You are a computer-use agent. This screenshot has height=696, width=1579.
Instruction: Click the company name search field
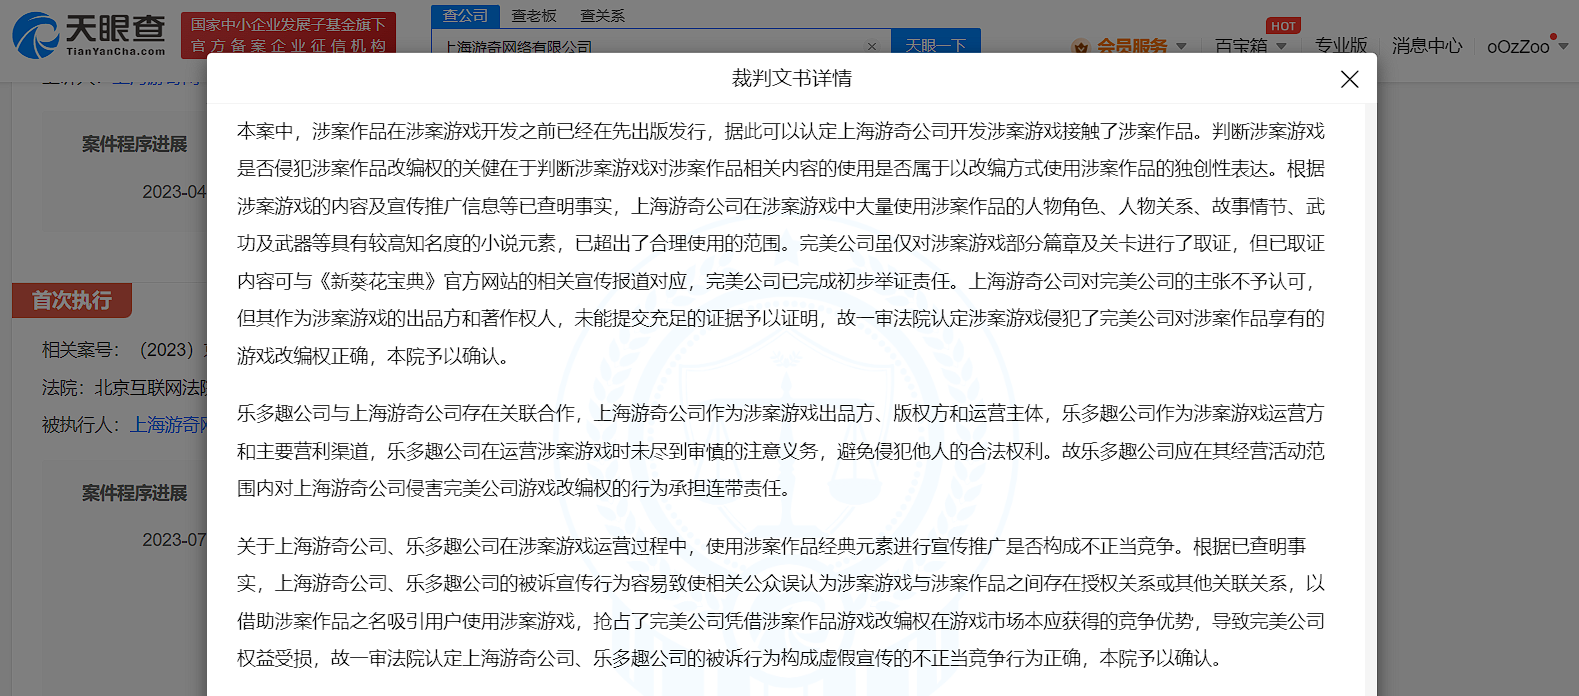[650, 47]
